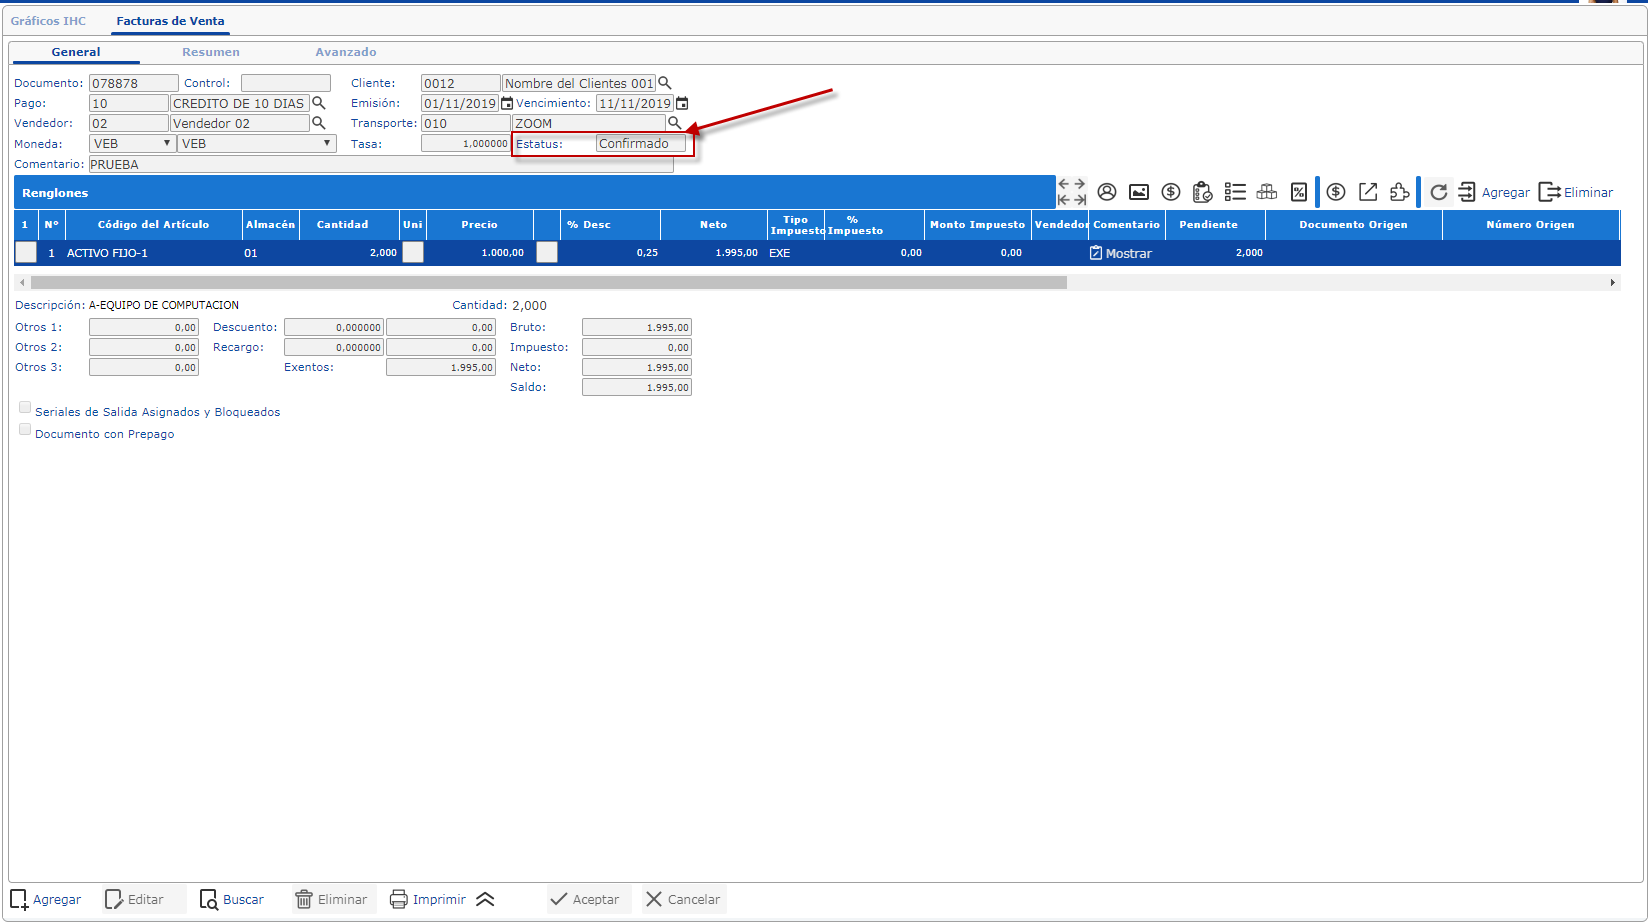The width and height of the screenshot is (1648, 922).
Task: Click the external link export icon
Action: coord(1368,192)
